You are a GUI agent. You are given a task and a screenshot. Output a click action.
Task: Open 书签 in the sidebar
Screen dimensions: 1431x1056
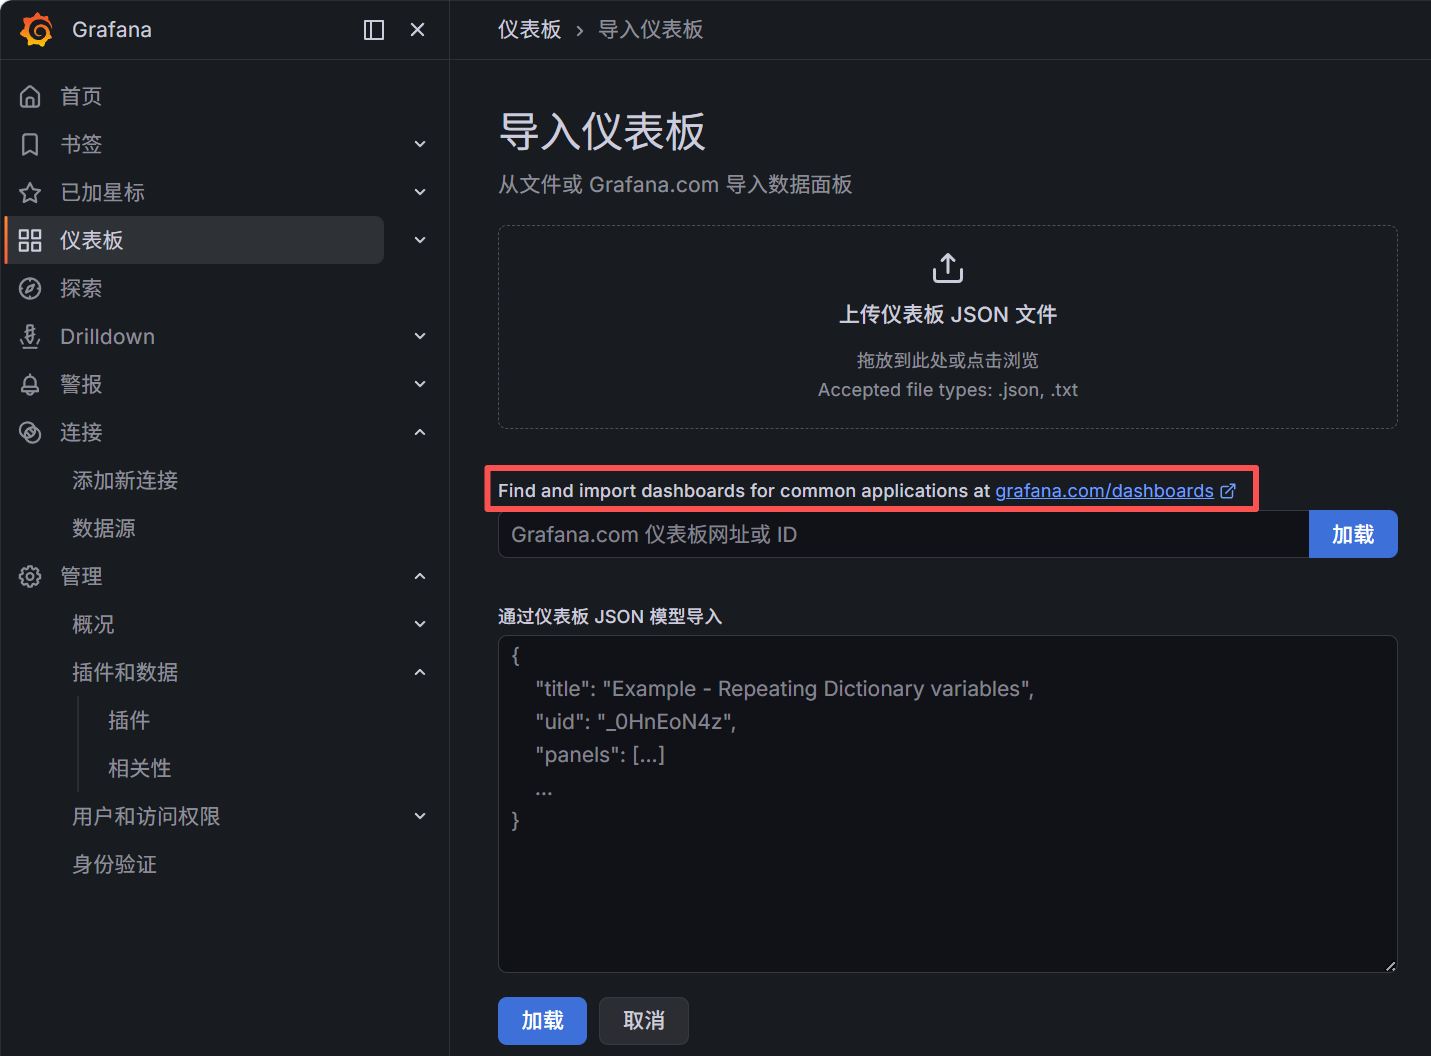pyautogui.click(x=81, y=144)
